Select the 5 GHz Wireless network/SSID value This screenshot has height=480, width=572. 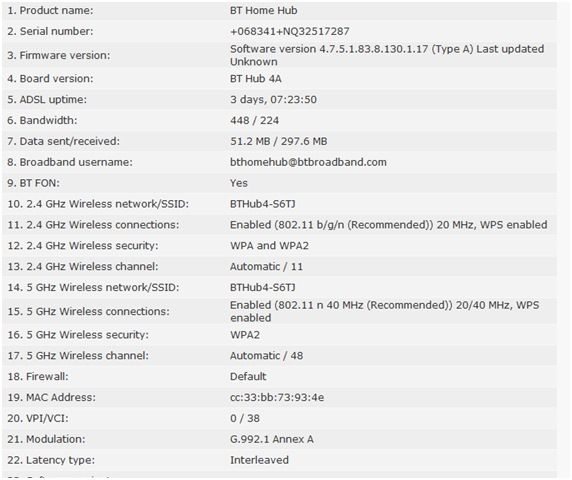(263, 287)
